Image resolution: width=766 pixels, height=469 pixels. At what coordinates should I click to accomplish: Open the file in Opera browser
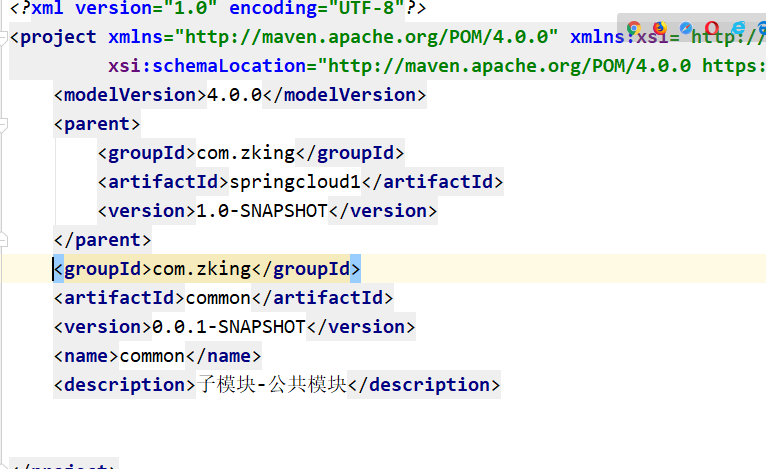[712, 28]
